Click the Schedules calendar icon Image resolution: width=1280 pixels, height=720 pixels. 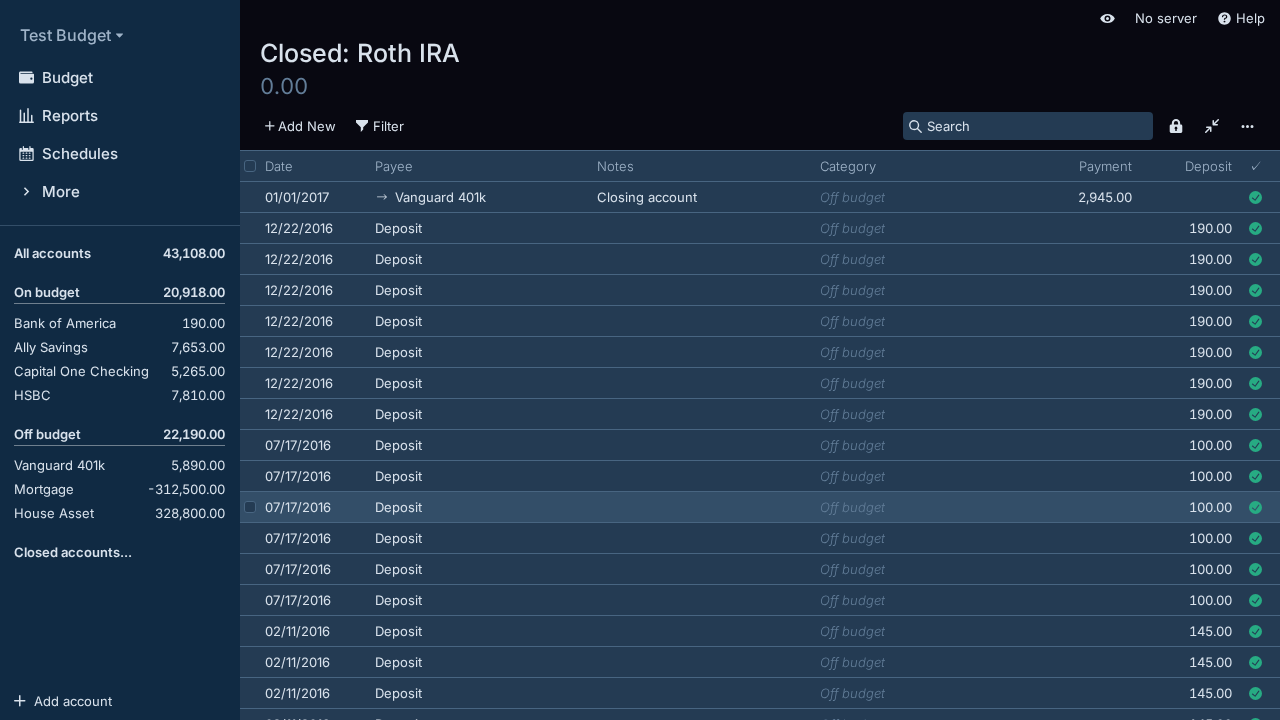[x=27, y=154]
